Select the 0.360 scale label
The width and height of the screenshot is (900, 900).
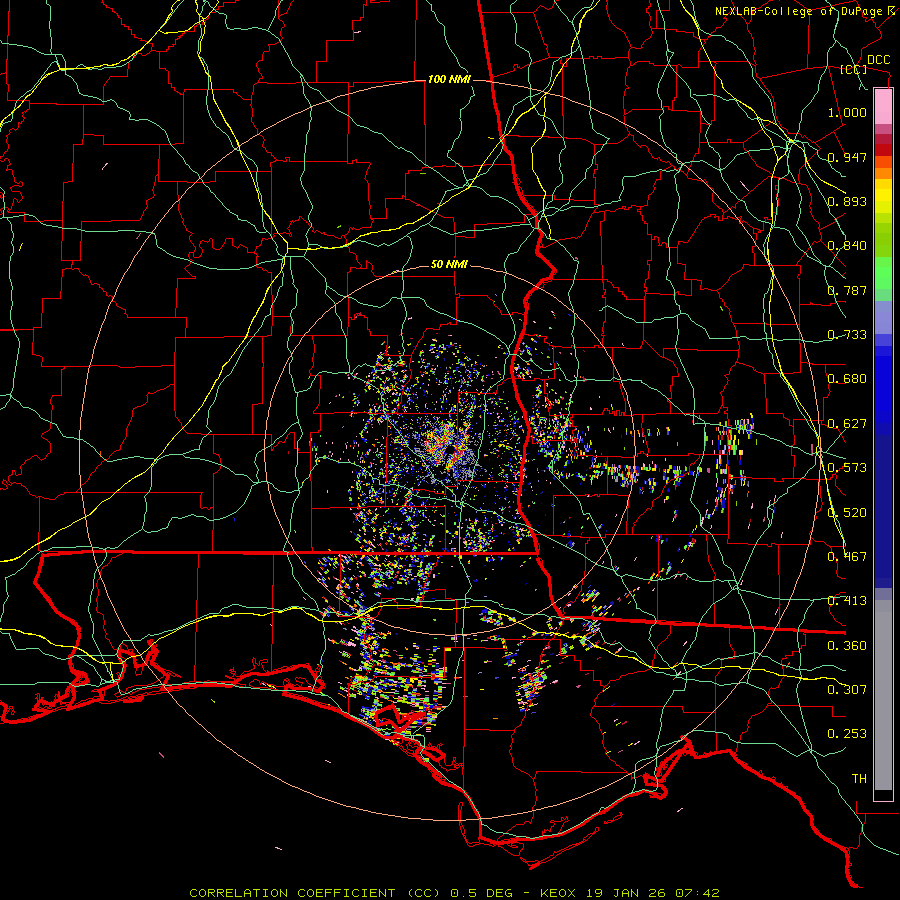click(847, 646)
